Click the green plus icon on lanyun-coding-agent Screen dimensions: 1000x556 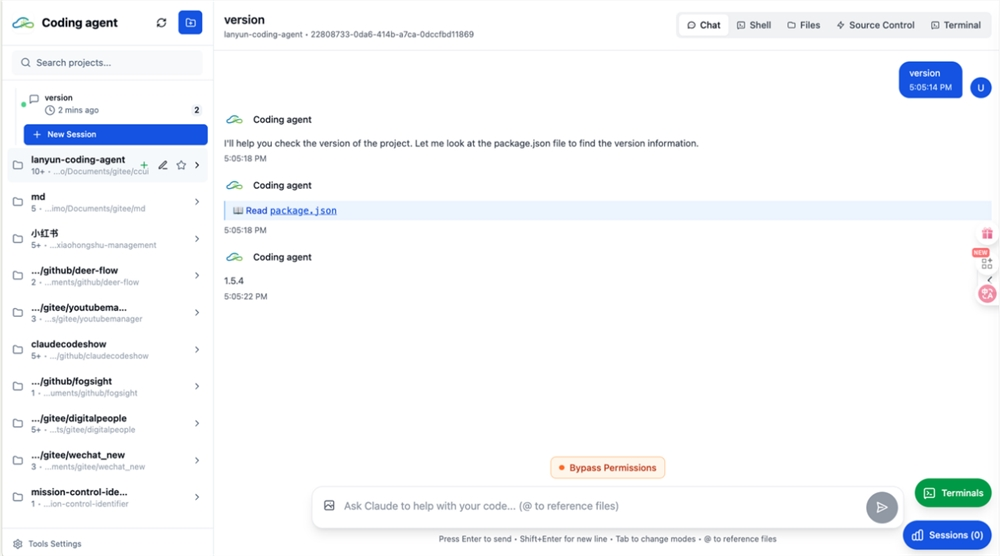(144, 165)
